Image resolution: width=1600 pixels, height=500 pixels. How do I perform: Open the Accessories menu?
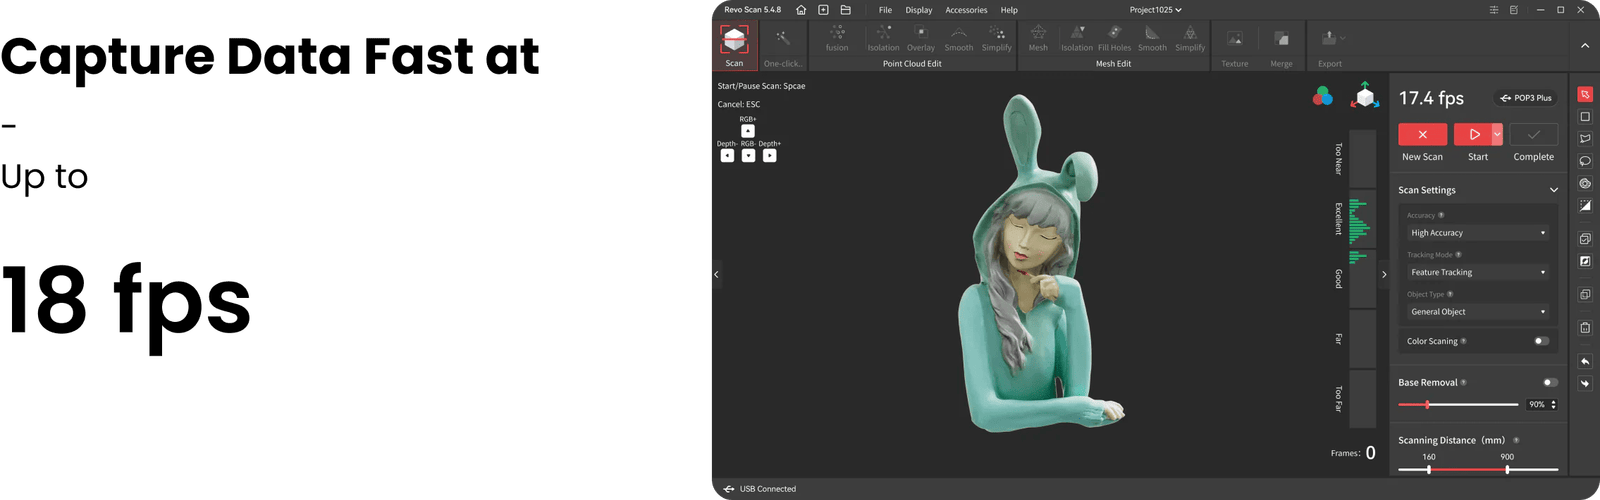point(966,10)
